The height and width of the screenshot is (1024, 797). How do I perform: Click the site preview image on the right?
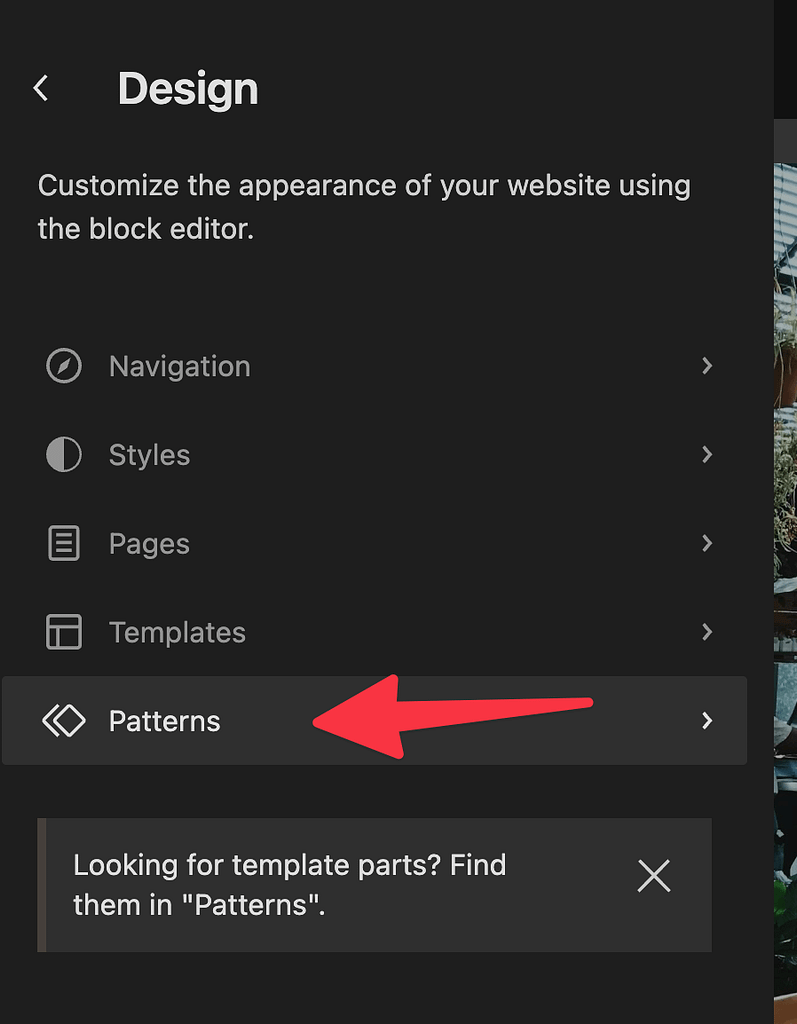785,500
